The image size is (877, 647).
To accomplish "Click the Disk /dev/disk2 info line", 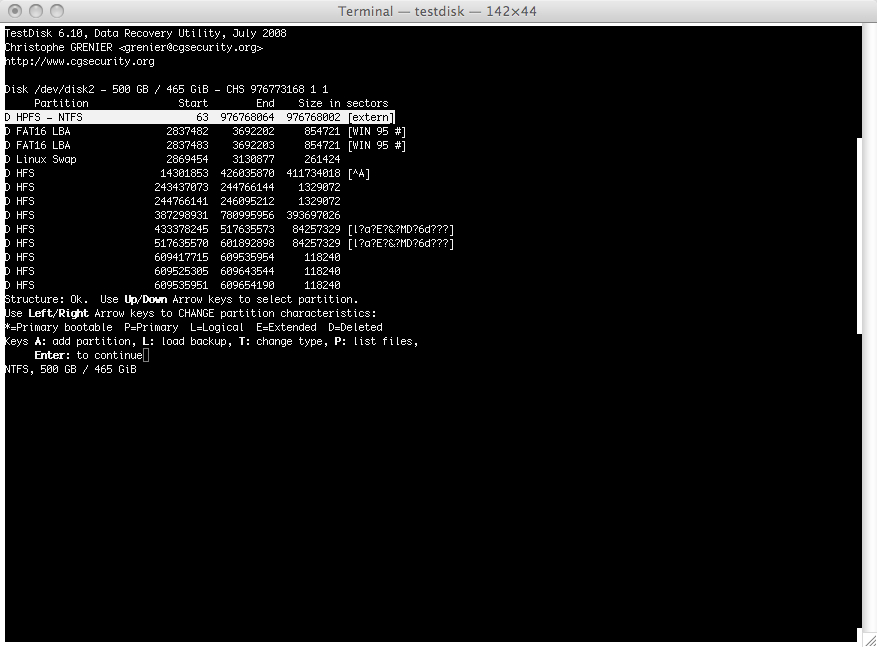I will click(x=167, y=89).
